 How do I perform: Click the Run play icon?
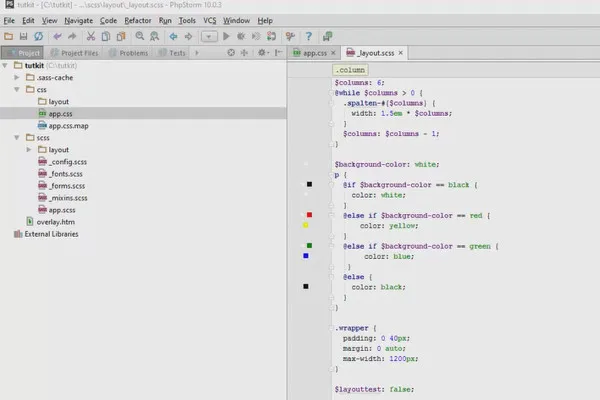point(226,36)
